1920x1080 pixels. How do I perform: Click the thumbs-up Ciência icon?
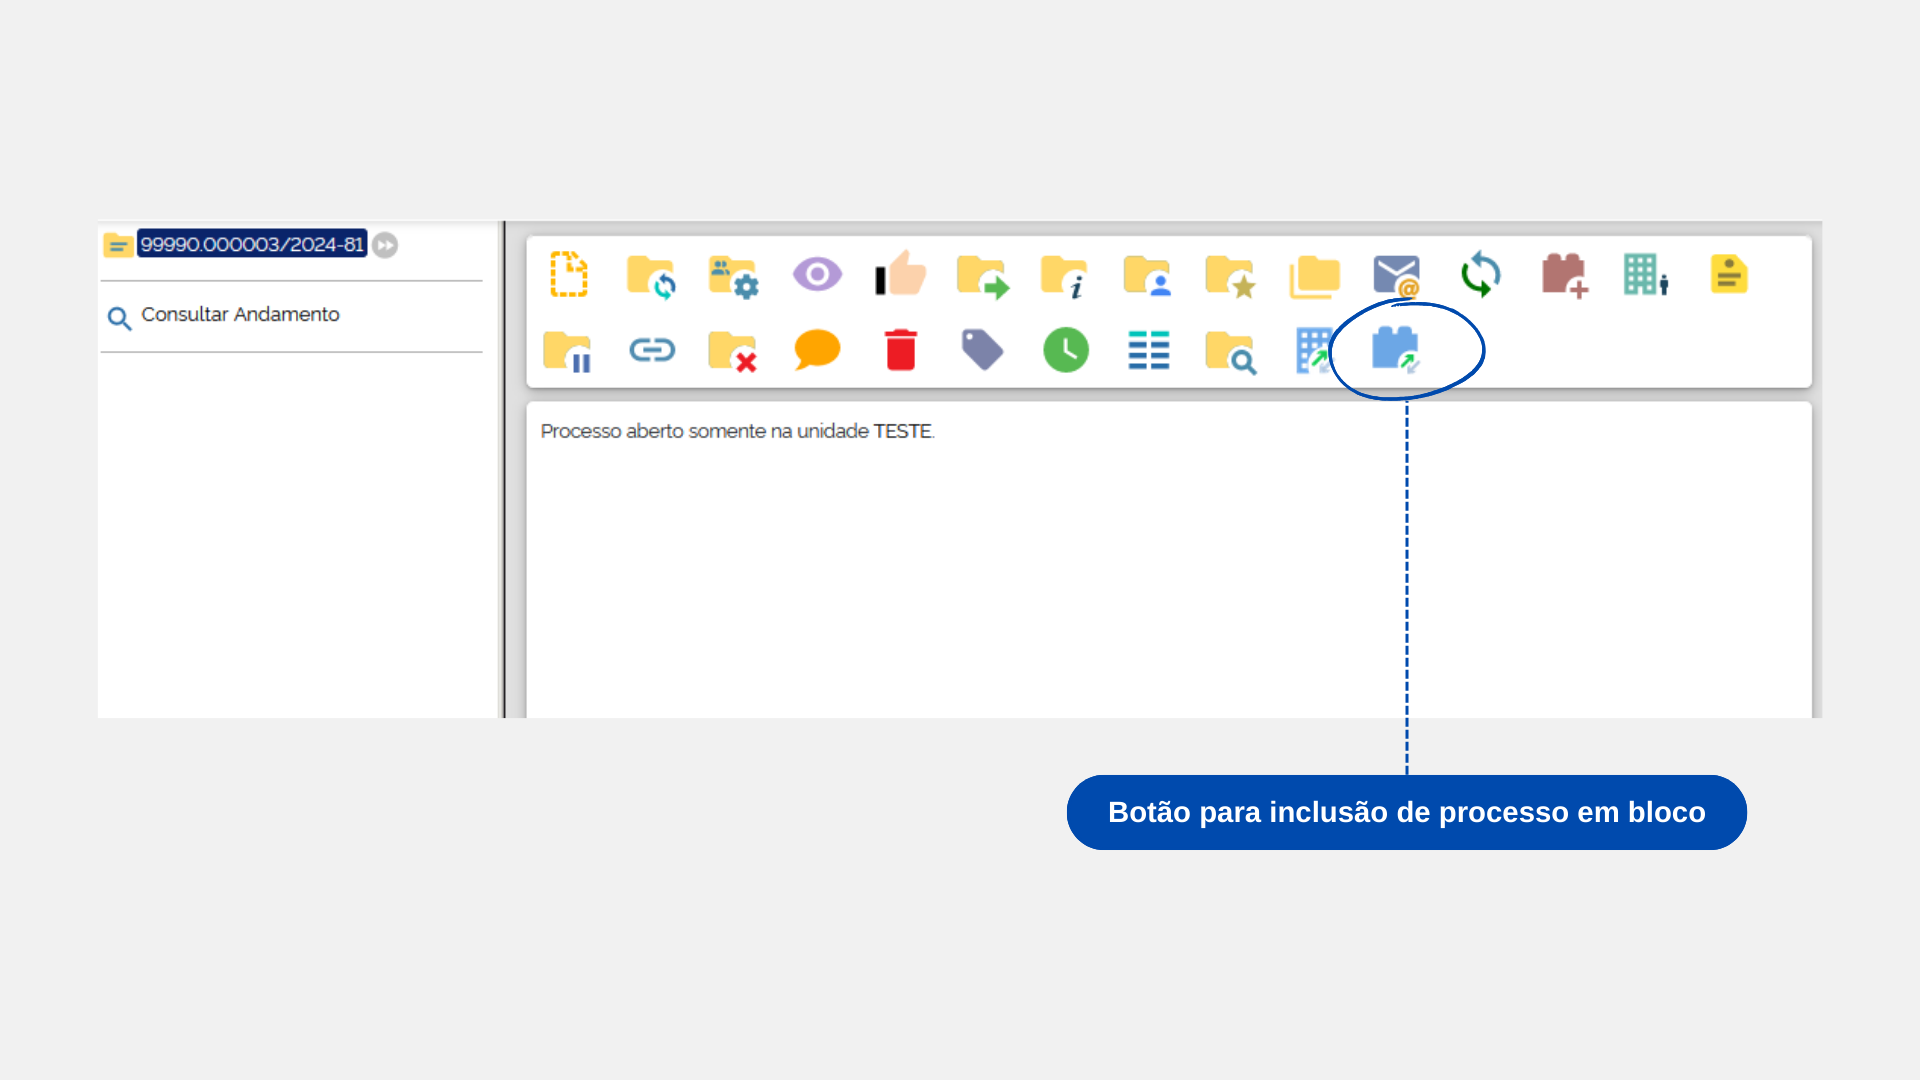pos(901,274)
